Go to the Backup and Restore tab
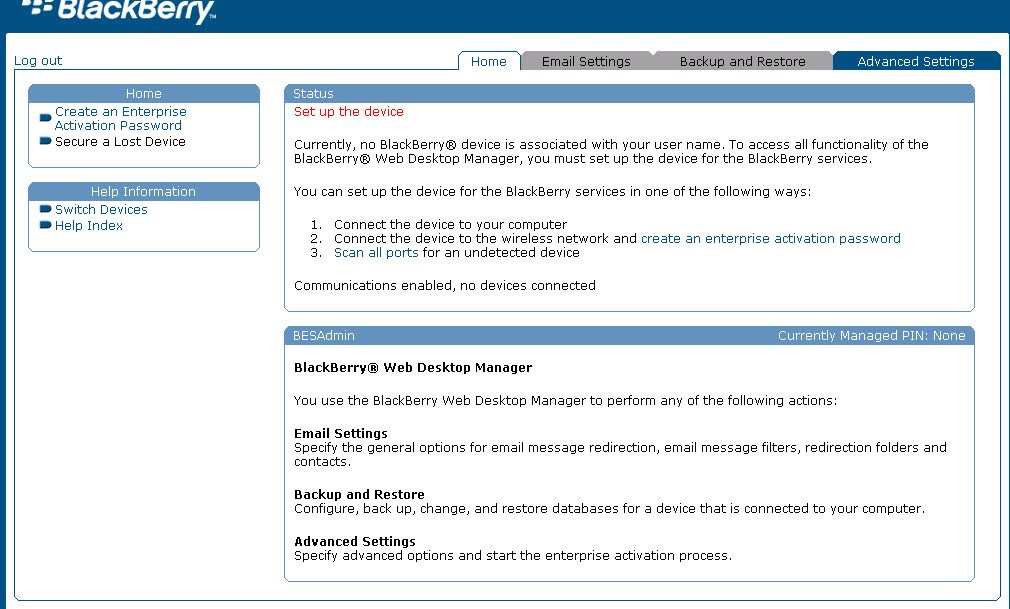 tap(743, 61)
